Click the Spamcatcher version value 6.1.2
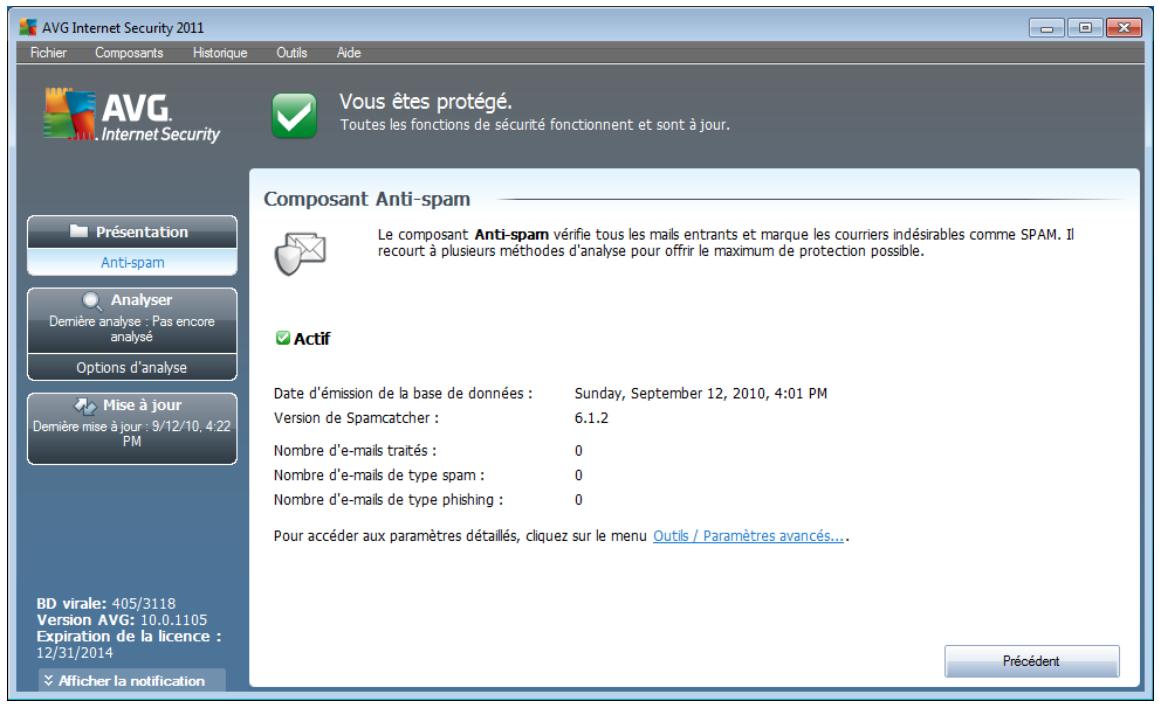 [x=591, y=418]
